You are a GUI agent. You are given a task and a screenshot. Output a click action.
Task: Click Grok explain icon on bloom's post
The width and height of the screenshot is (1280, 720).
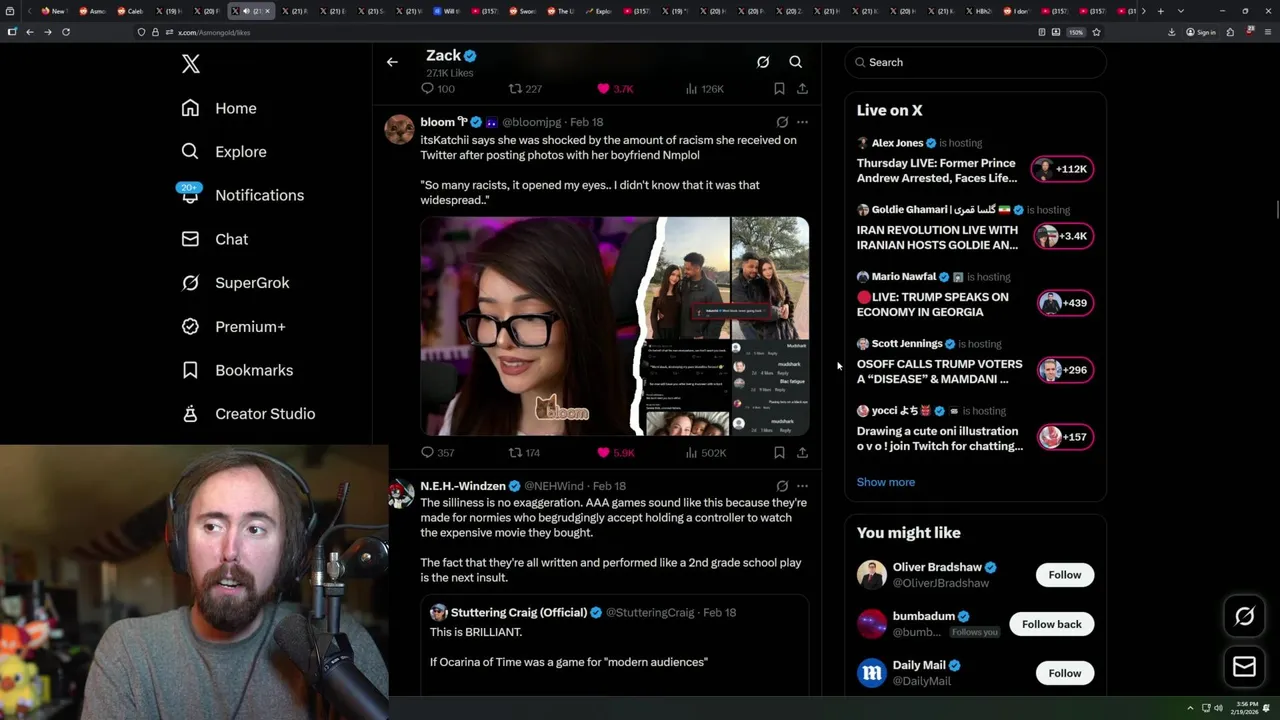(782, 122)
